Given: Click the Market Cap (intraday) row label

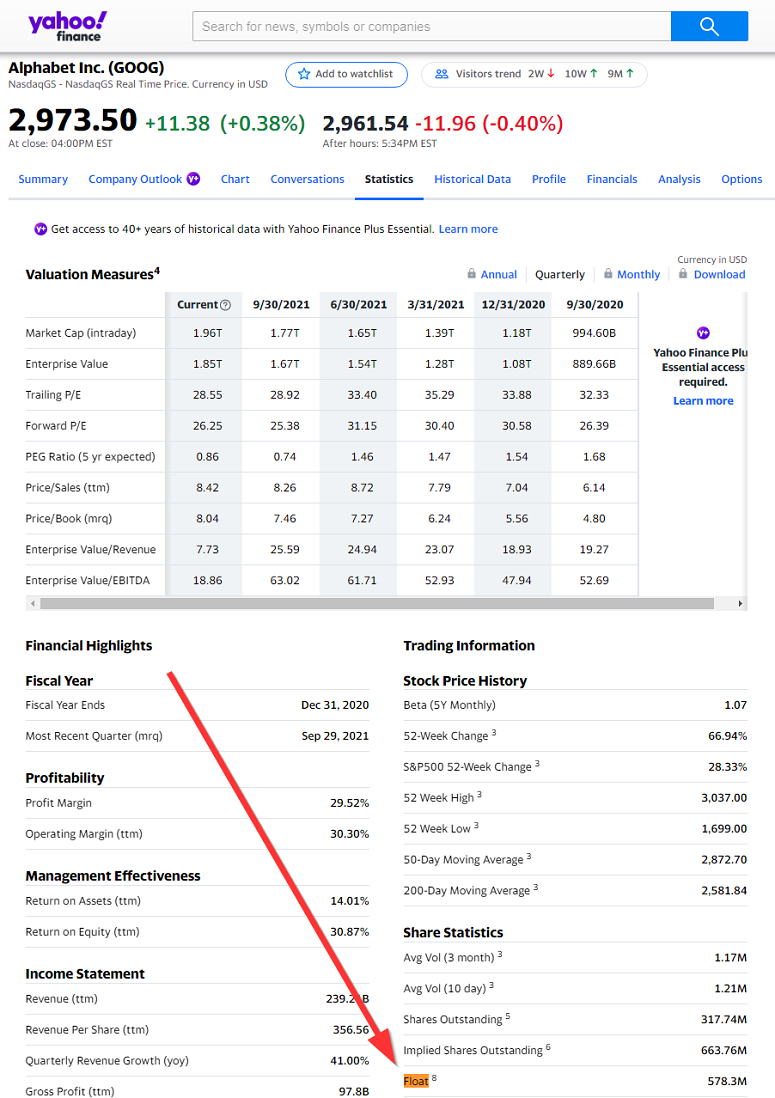Looking at the screenshot, I should [x=81, y=333].
